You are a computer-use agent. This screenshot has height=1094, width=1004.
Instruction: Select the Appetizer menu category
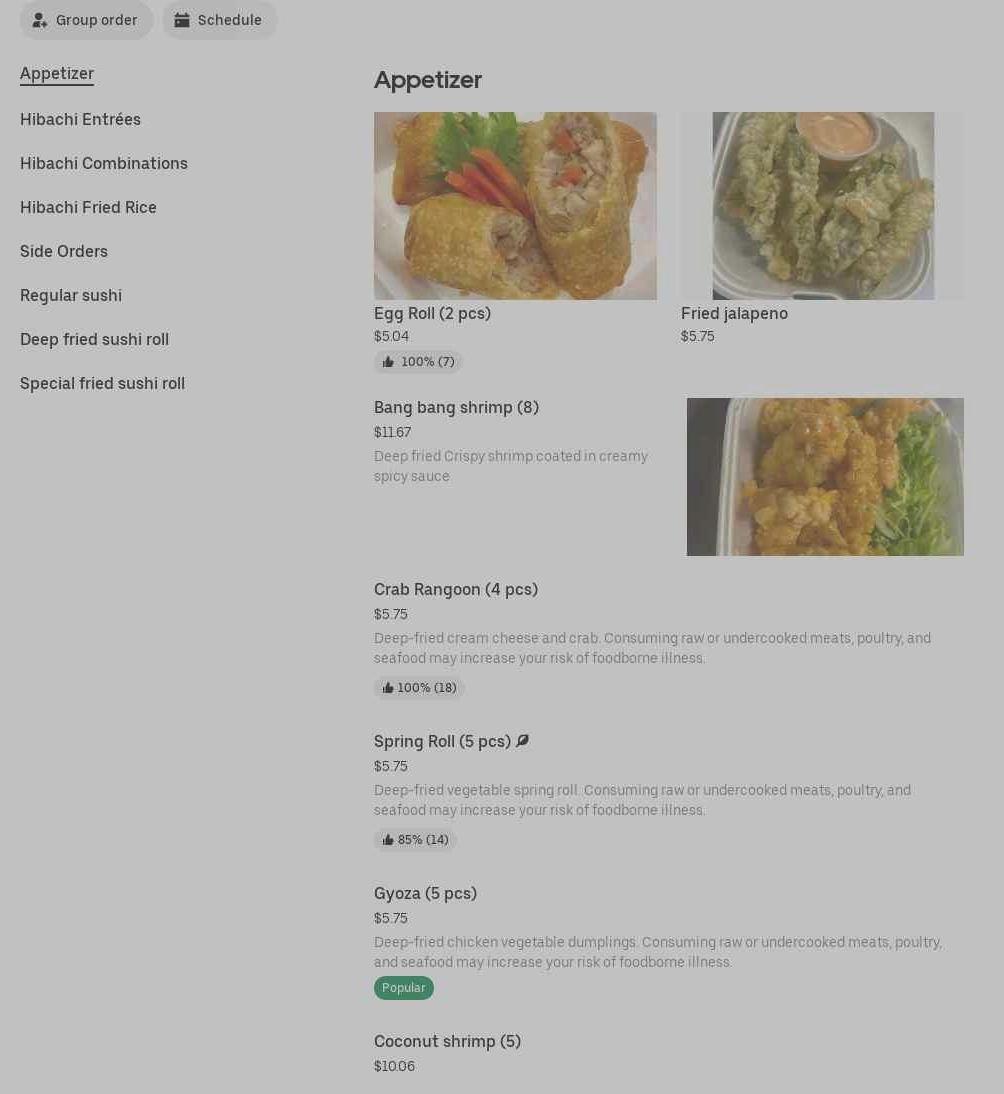(57, 73)
